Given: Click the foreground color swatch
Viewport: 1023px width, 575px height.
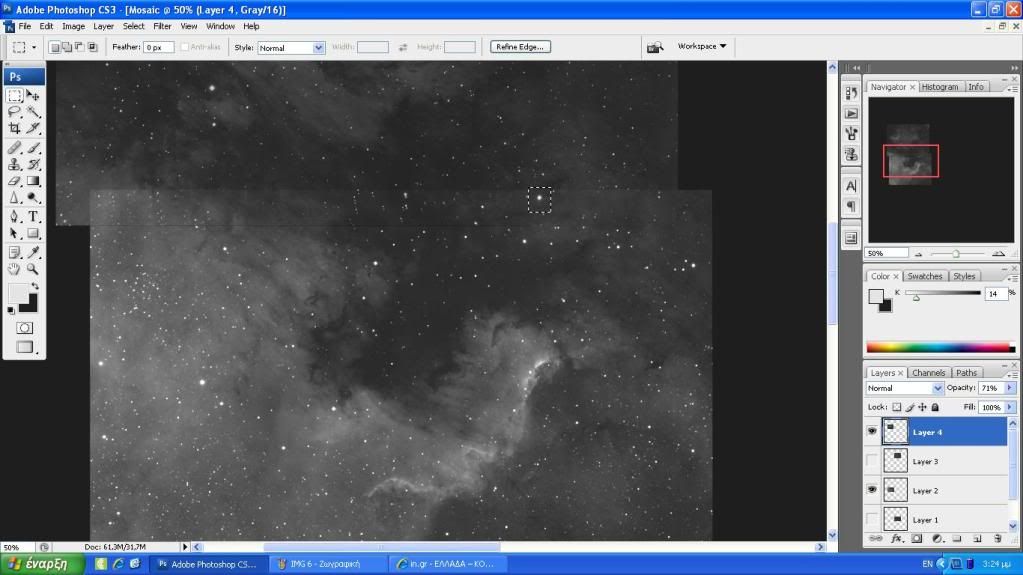Looking at the screenshot, I should [x=18, y=294].
